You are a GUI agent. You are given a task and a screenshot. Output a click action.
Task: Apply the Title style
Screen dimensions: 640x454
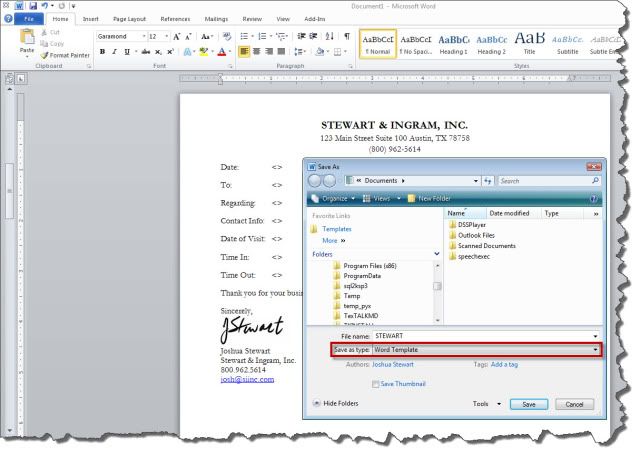tap(529, 44)
